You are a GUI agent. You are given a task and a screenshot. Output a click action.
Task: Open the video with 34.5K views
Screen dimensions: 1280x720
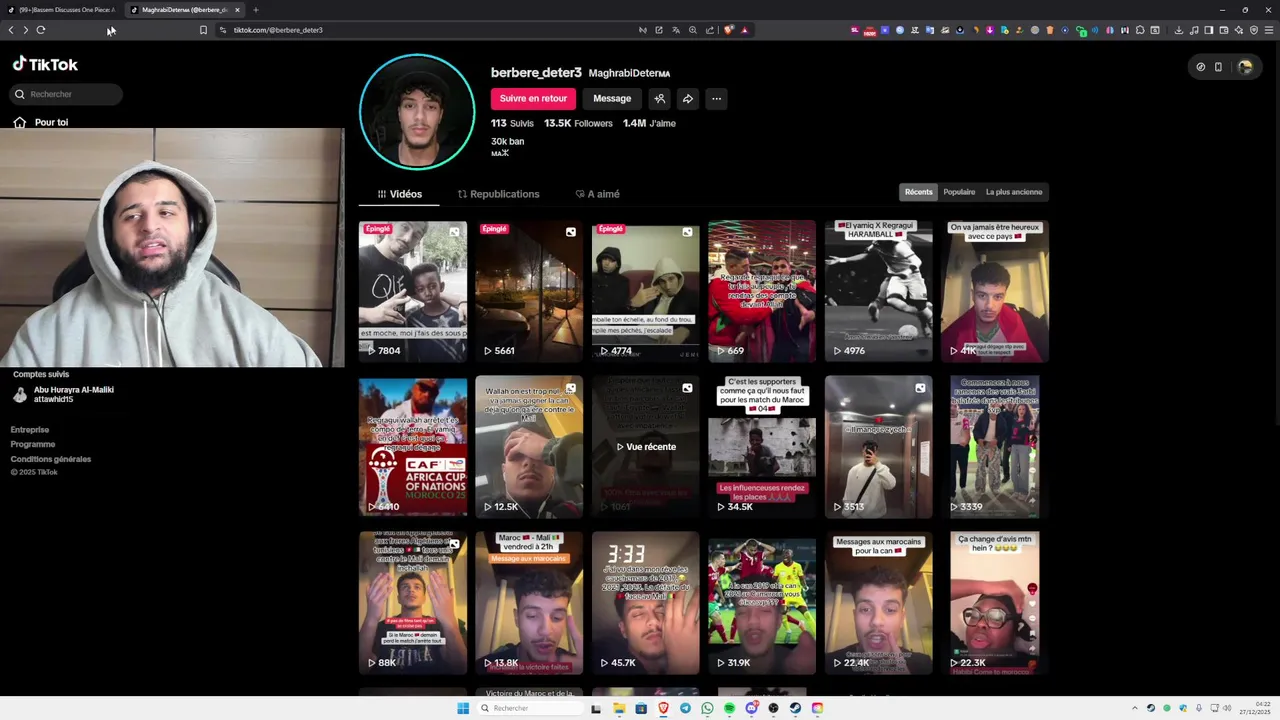762,446
